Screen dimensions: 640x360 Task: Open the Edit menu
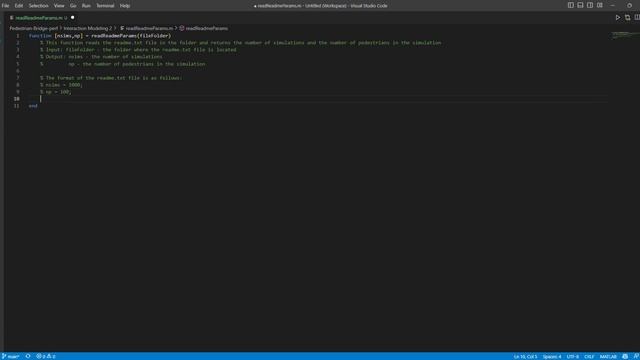pyautogui.click(x=19, y=6)
